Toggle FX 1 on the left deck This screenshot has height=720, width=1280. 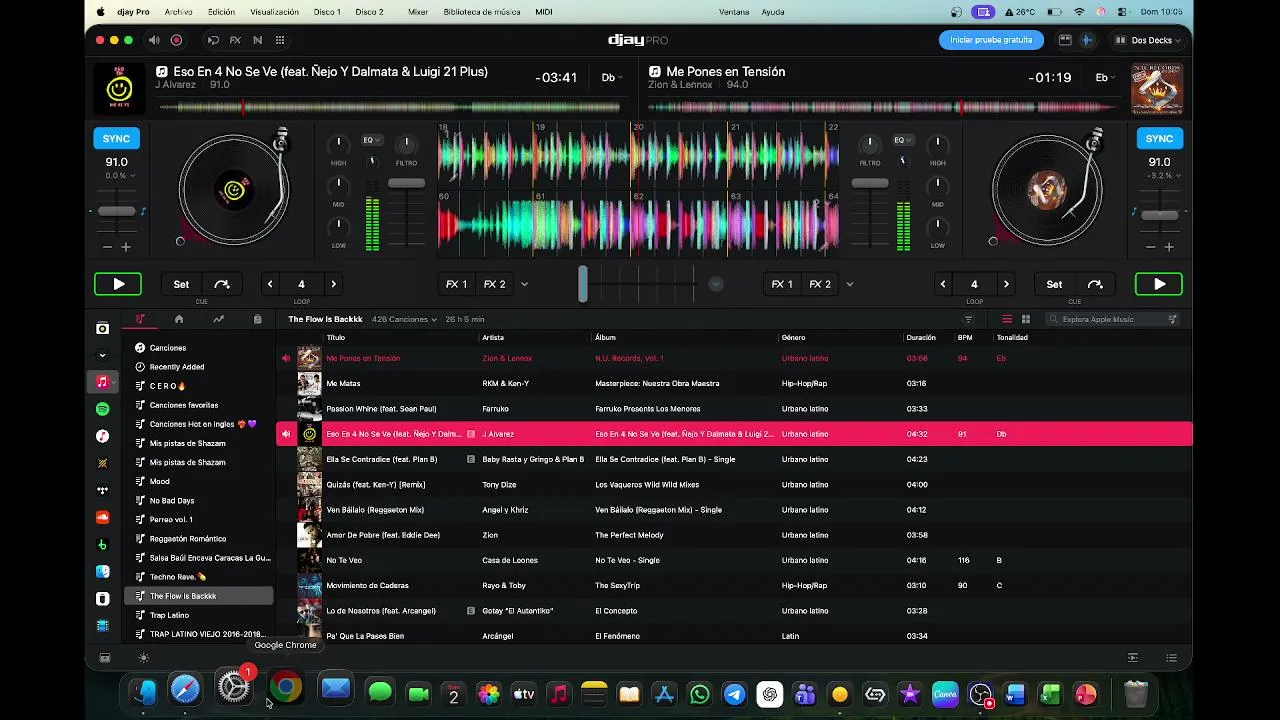point(457,284)
